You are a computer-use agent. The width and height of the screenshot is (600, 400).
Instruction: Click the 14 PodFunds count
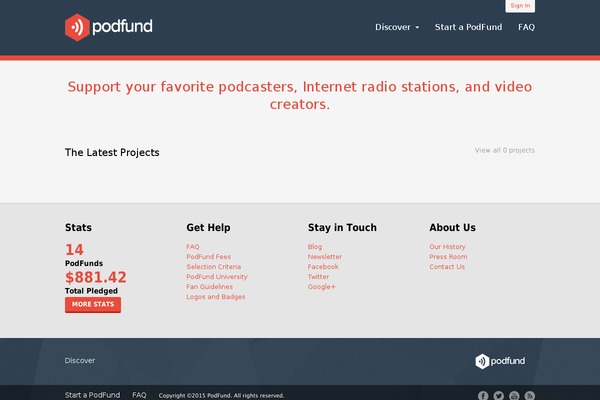[74, 250]
